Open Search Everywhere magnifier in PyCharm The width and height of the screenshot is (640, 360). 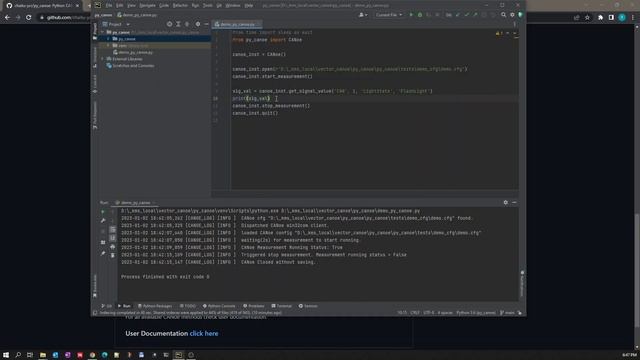[x=503, y=15]
